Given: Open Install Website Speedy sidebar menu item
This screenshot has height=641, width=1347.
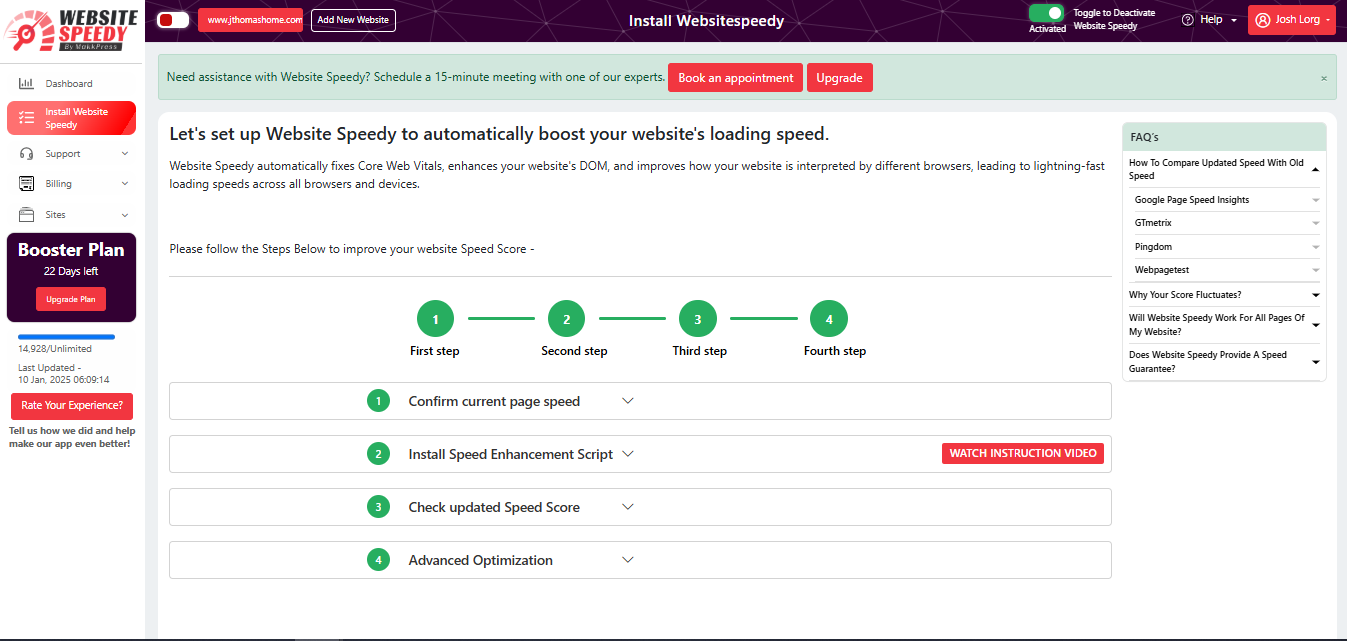Looking at the screenshot, I should [x=72, y=118].
